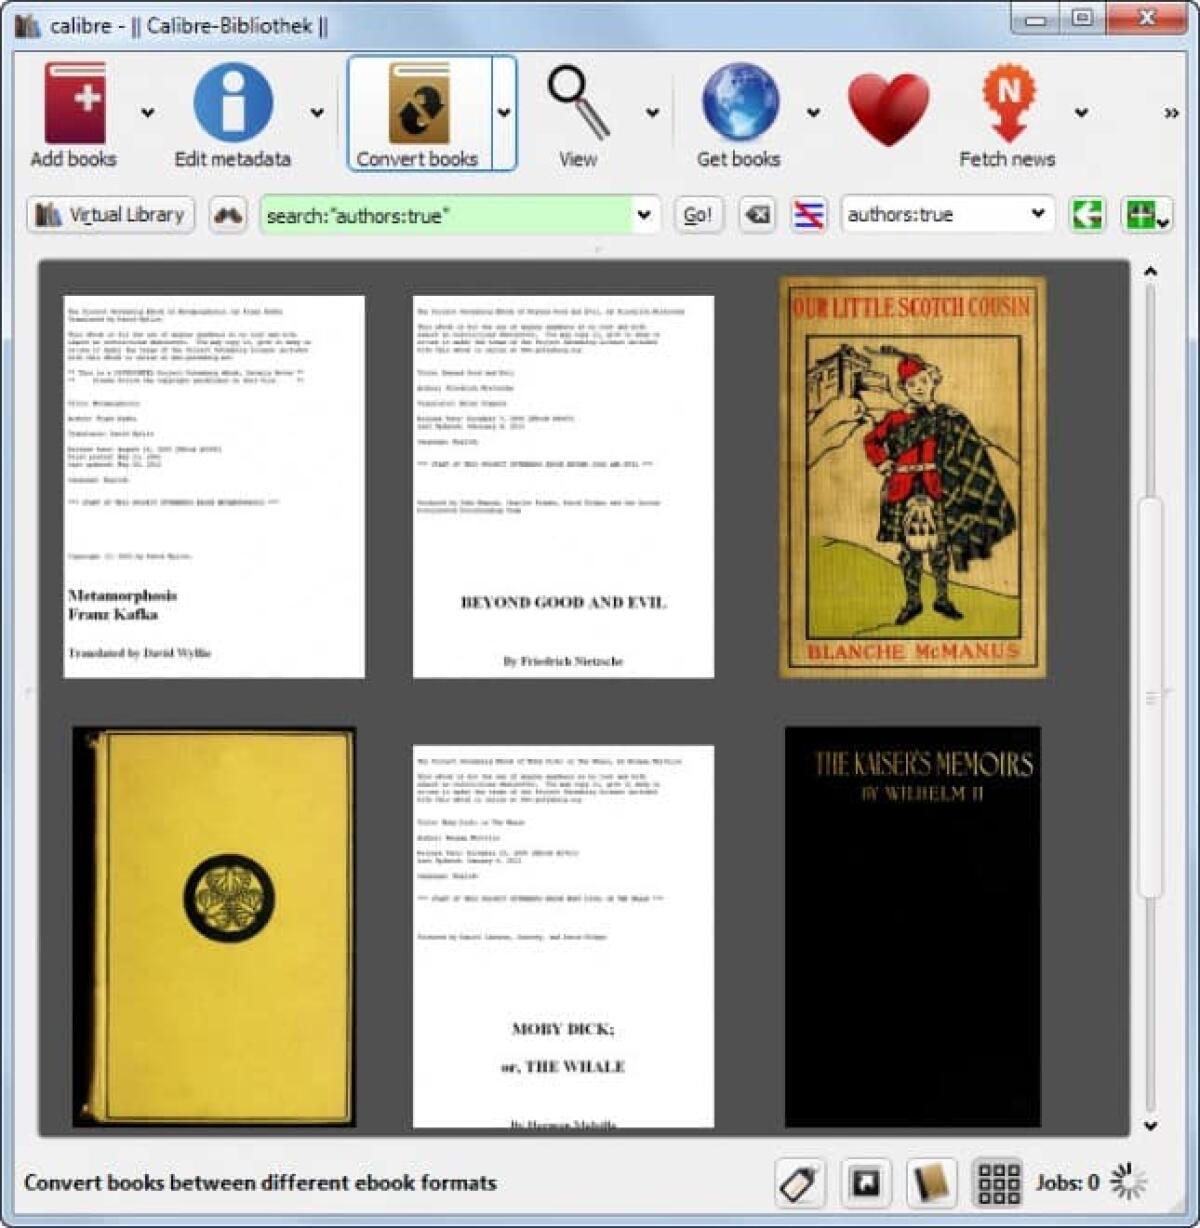
Task: Clear the search with the X button
Action: pos(755,214)
